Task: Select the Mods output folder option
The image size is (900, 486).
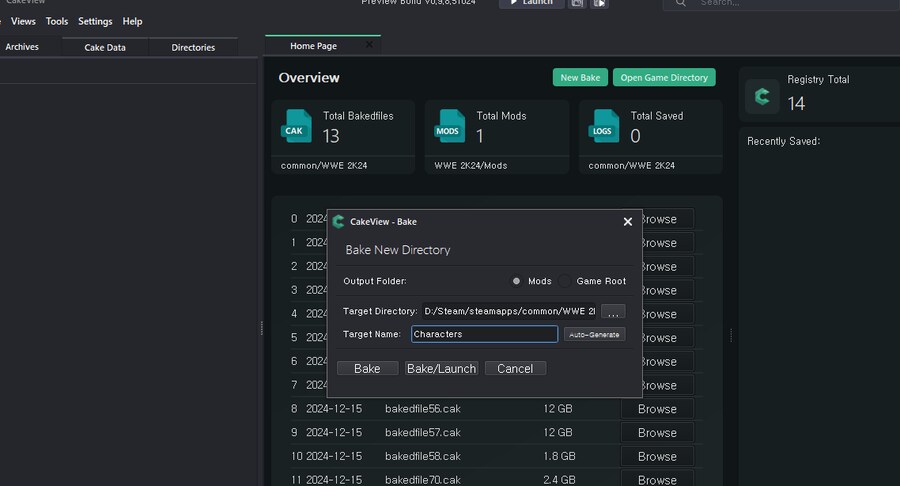Action: coord(517,281)
